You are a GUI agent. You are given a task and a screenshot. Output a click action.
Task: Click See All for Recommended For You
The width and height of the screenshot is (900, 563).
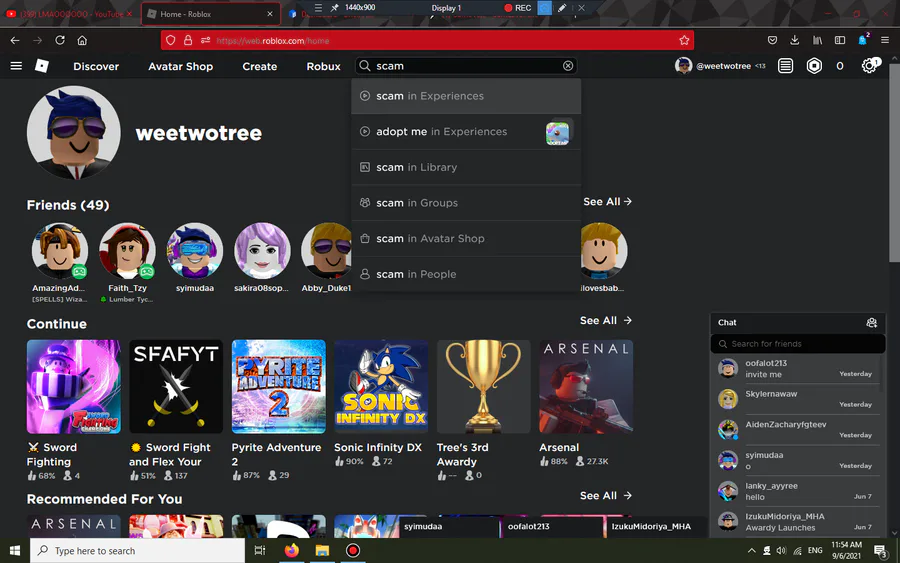click(x=606, y=495)
